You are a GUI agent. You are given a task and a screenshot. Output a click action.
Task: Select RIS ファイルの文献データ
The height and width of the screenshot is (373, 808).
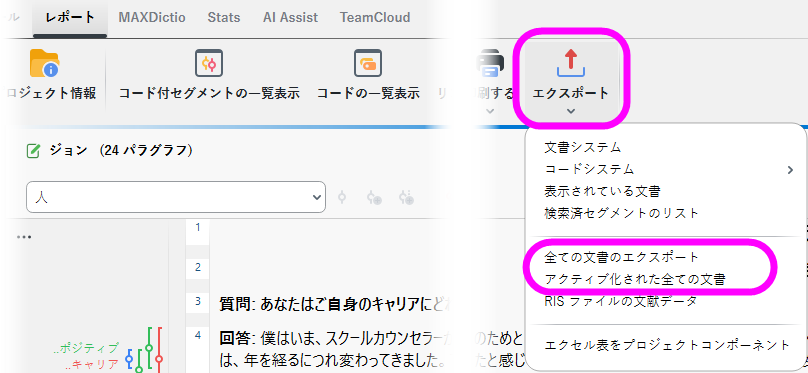620,301
